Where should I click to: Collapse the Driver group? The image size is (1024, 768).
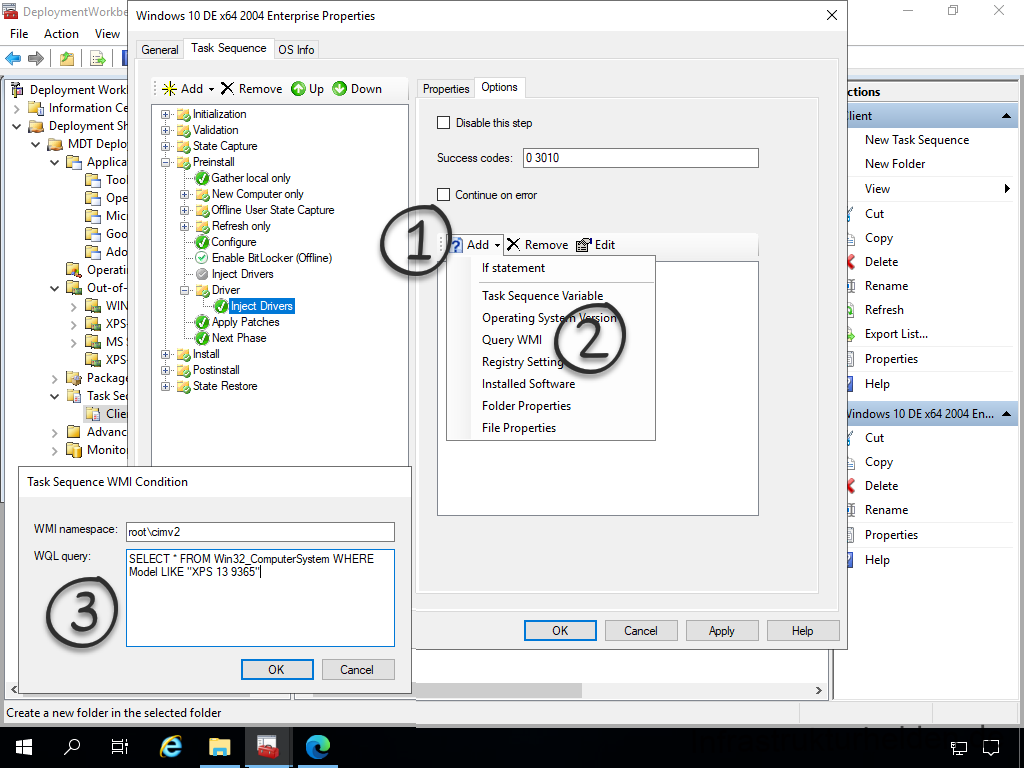[x=184, y=290]
